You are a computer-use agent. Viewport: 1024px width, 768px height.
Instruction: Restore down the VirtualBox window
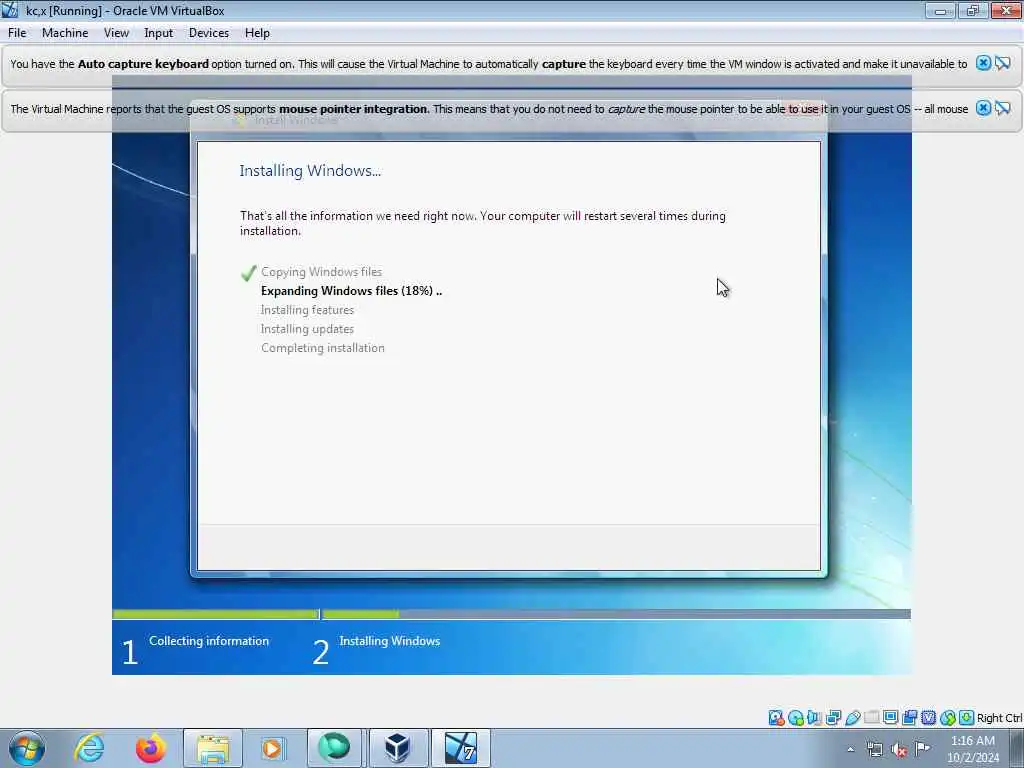[x=973, y=10]
